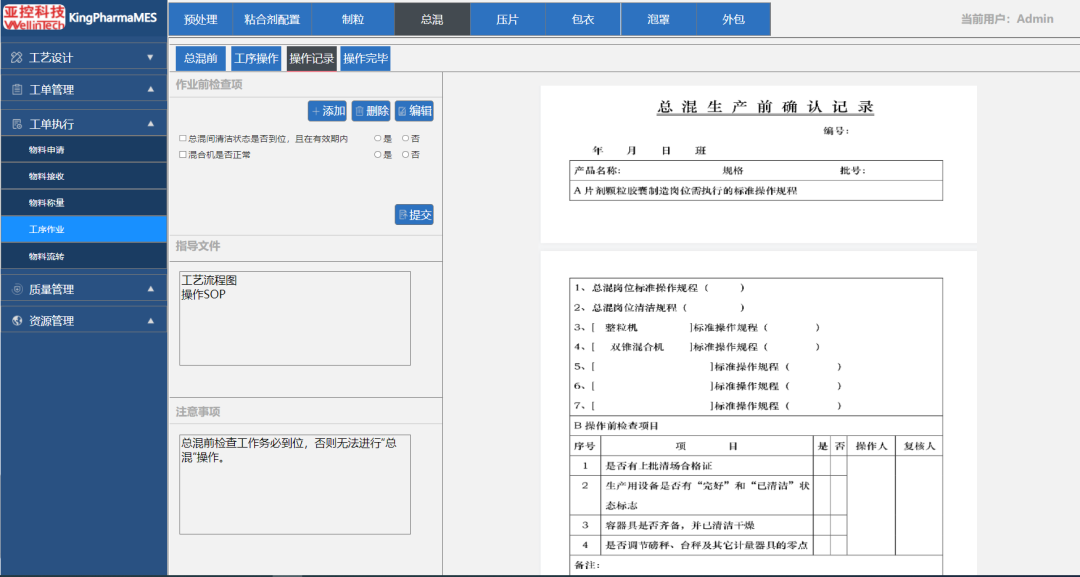Check the 混合机是否正常 checkbox
1080x577 pixels.
183,155
